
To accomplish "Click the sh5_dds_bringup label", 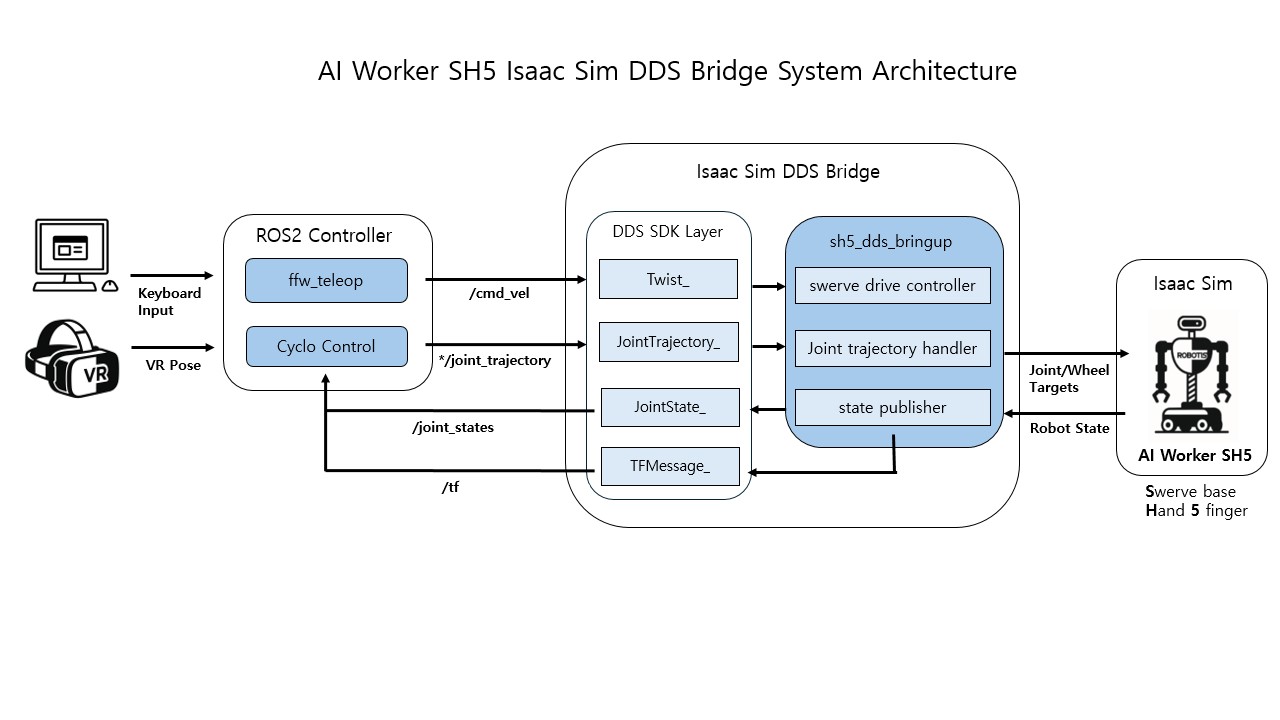I will (x=891, y=241).
